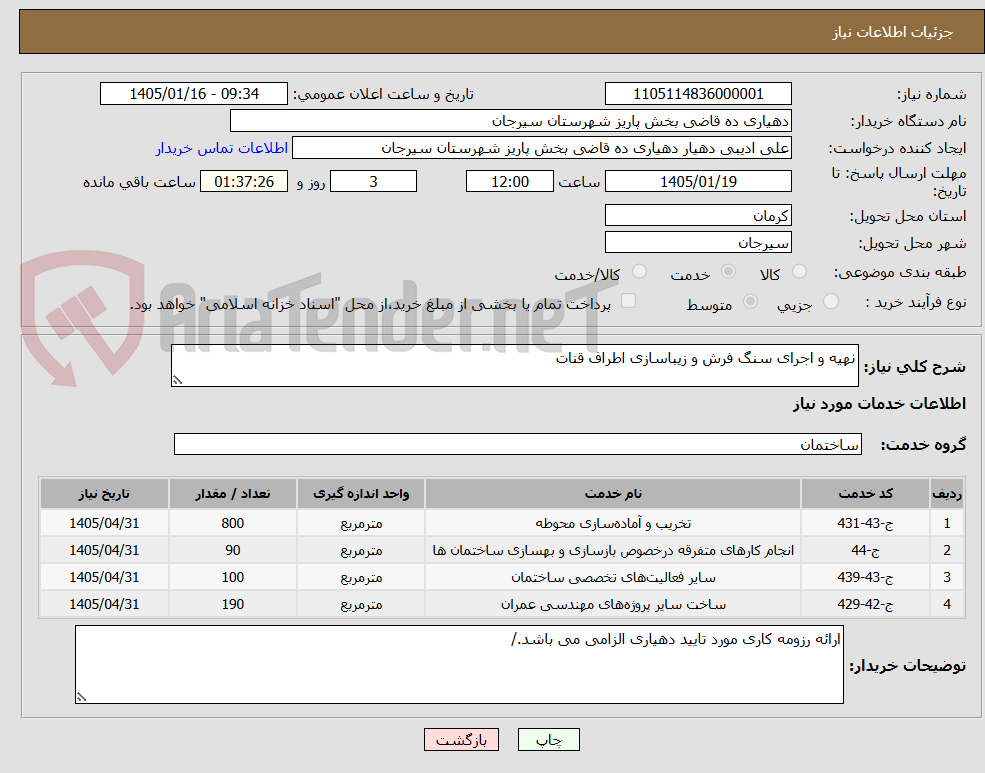Click service code ج-44
Viewport: 985px width, 773px height.
(x=865, y=550)
